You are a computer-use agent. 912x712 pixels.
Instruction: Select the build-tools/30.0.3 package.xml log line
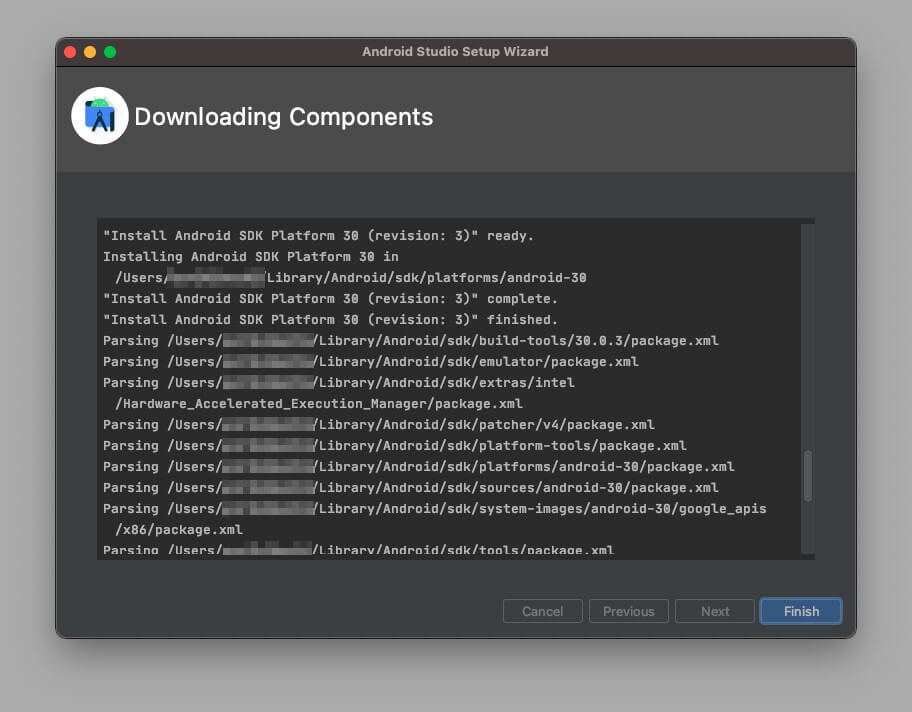[x=410, y=340]
